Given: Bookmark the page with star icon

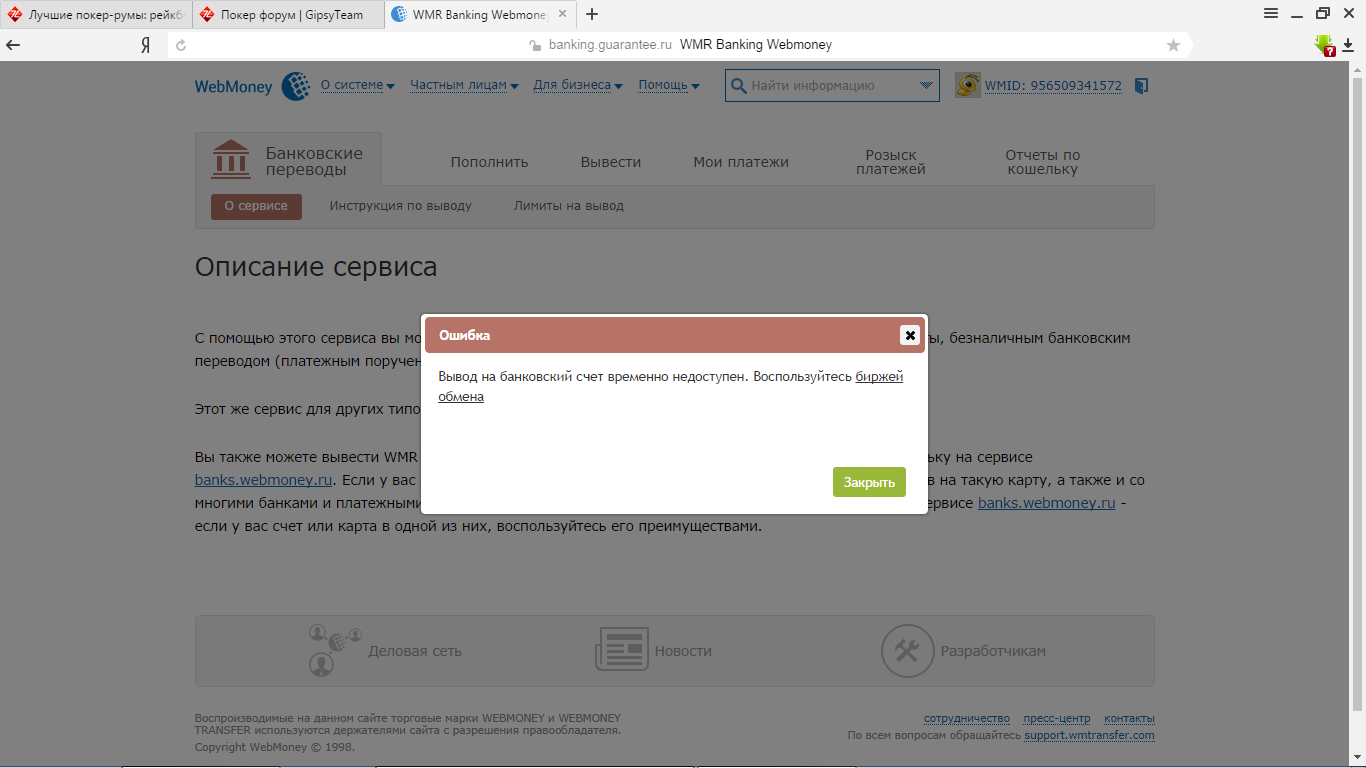Looking at the screenshot, I should tap(1173, 45).
